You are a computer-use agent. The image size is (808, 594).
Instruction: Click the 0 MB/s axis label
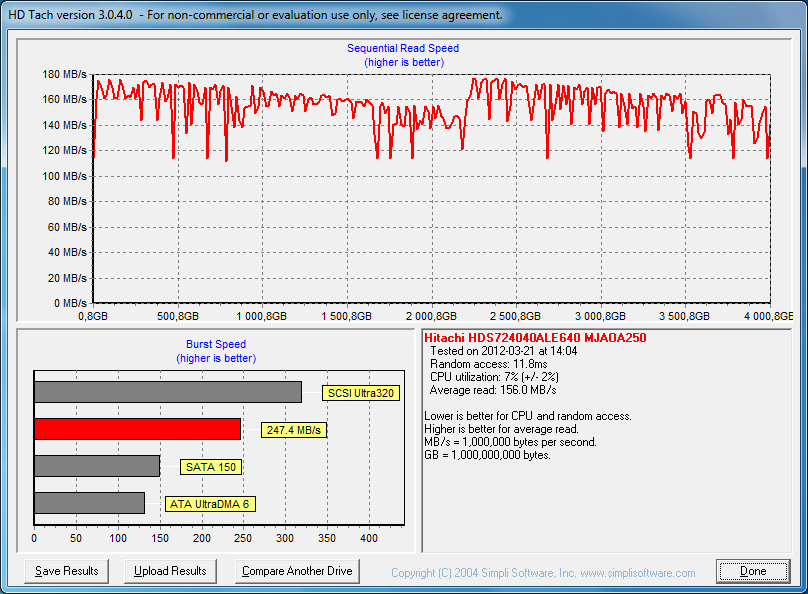(70, 303)
